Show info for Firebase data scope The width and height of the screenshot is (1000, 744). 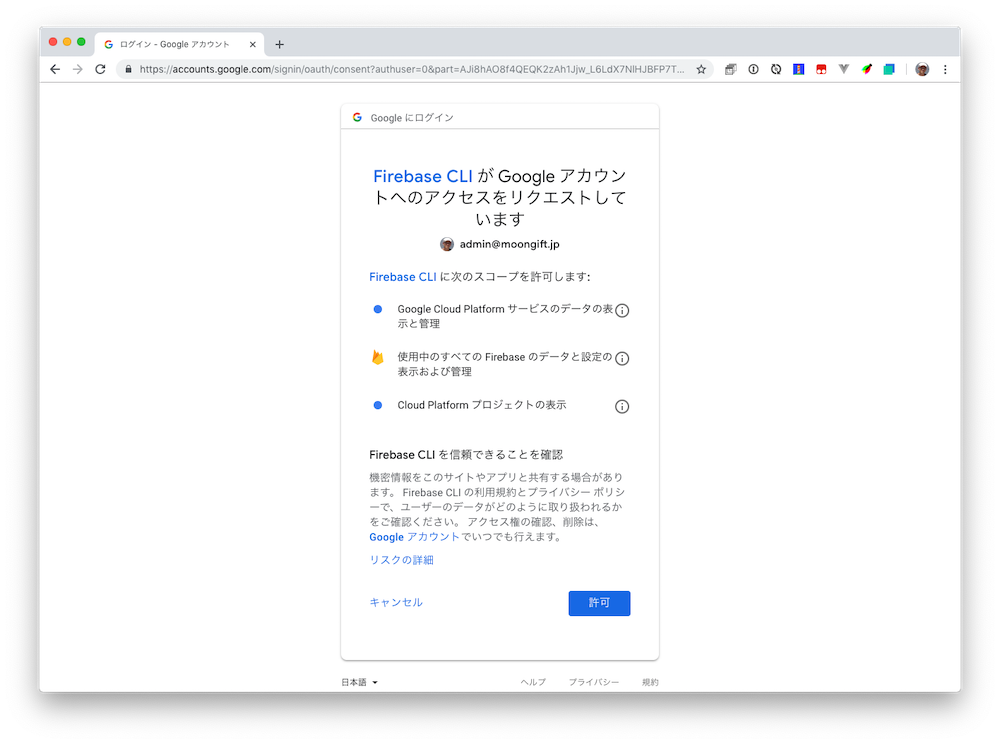coord(622,358)
